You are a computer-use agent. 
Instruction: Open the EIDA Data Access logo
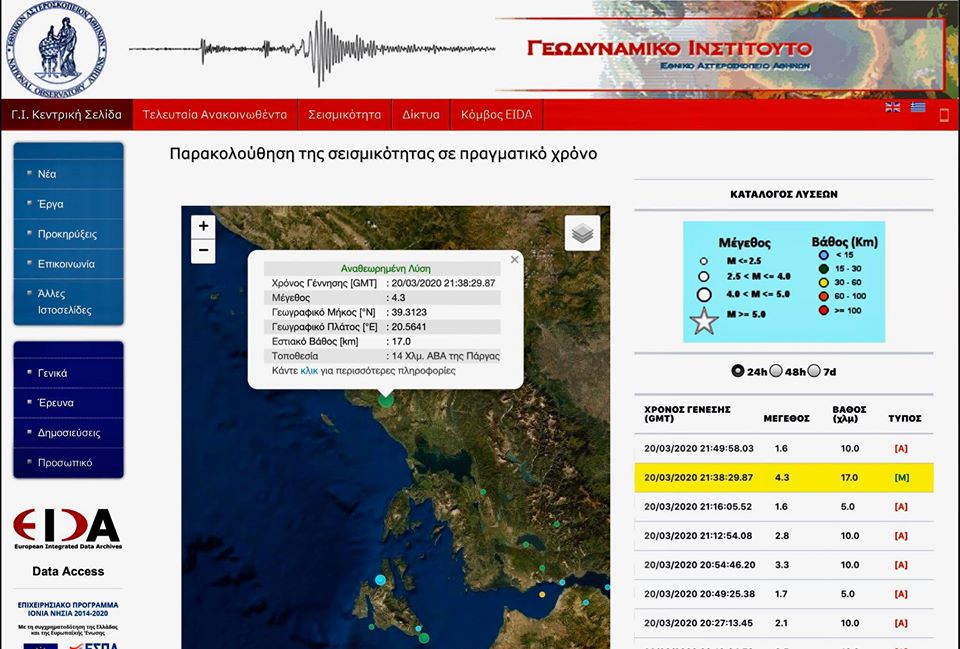67,530
